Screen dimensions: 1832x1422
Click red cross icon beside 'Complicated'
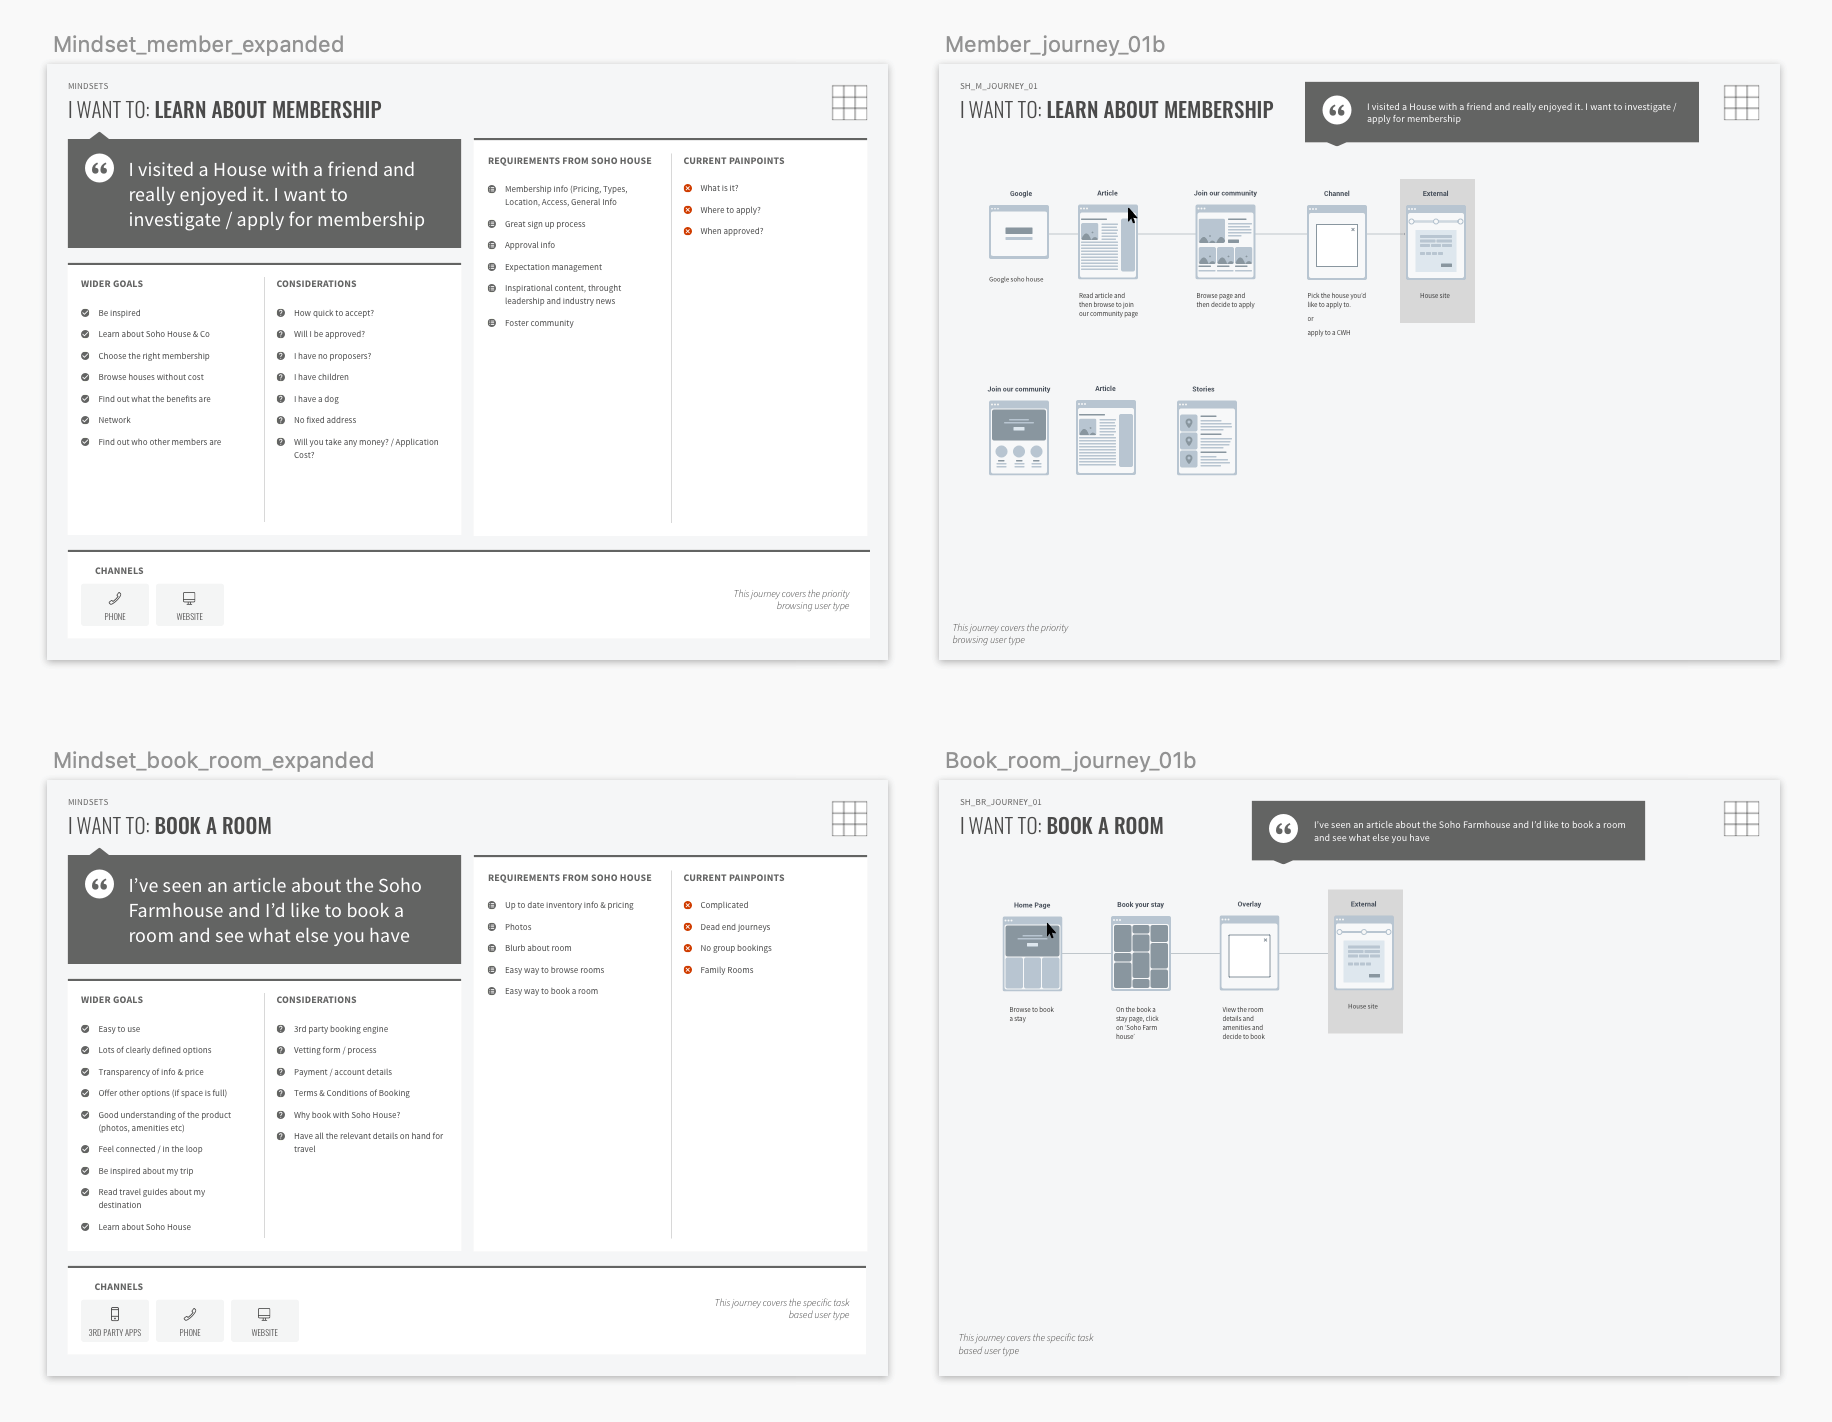(688, 905)
